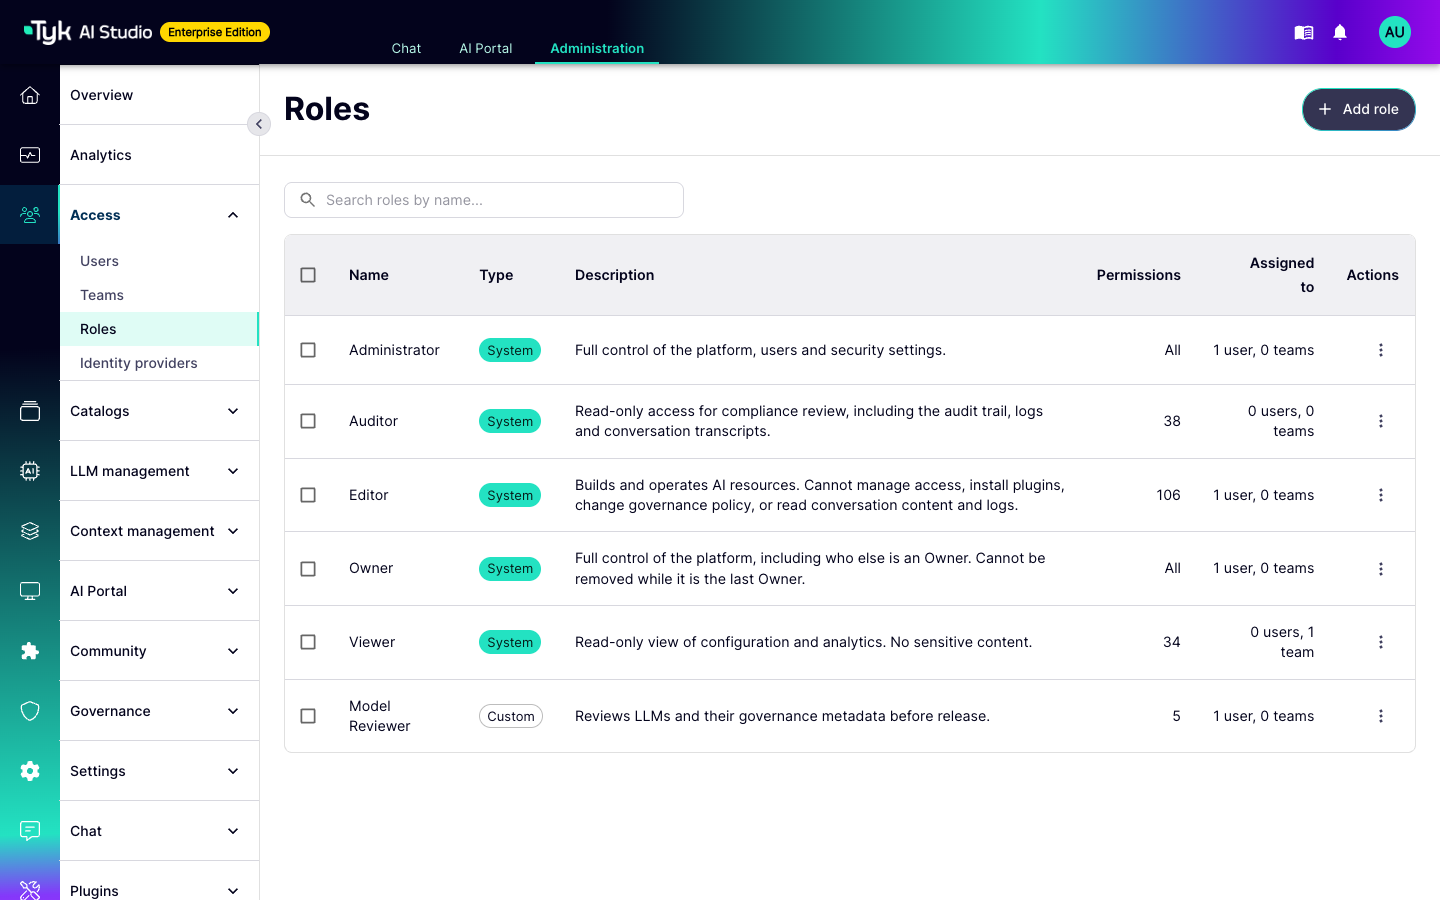Open the Community puzzle piece icon
This screenshot has height=900, width=1440.
point(30,651)
